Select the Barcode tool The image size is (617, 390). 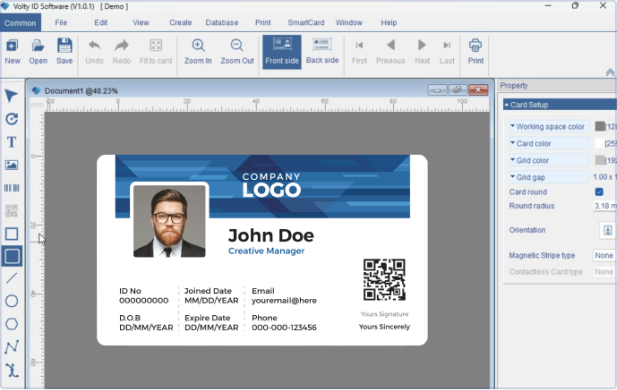11,188
